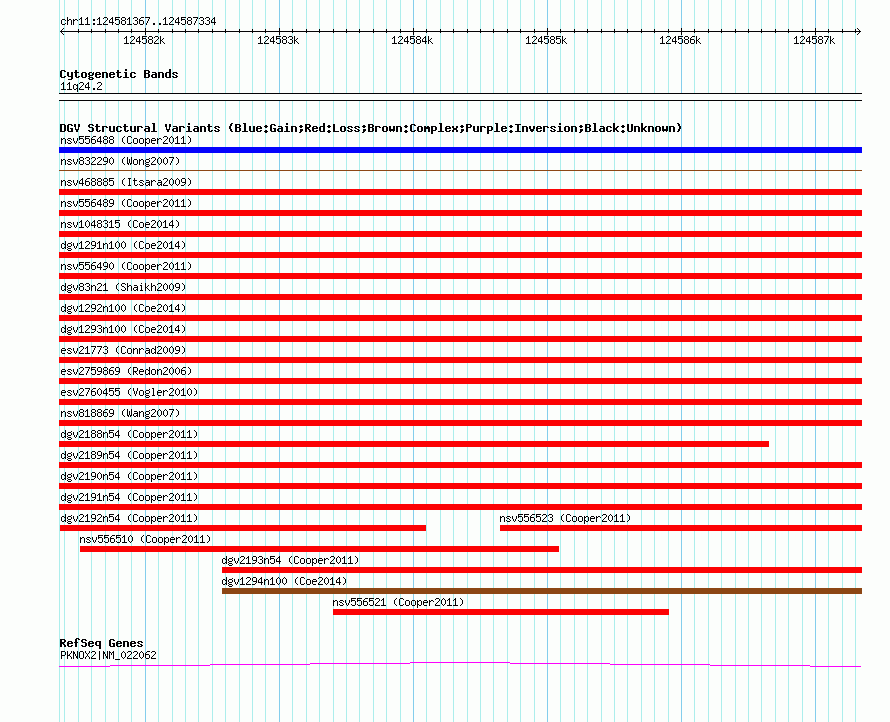Click the nsv832290 (Wong2007) label
Image resolution: width=890 pixels, height=722 pixels.
(120, 161)
